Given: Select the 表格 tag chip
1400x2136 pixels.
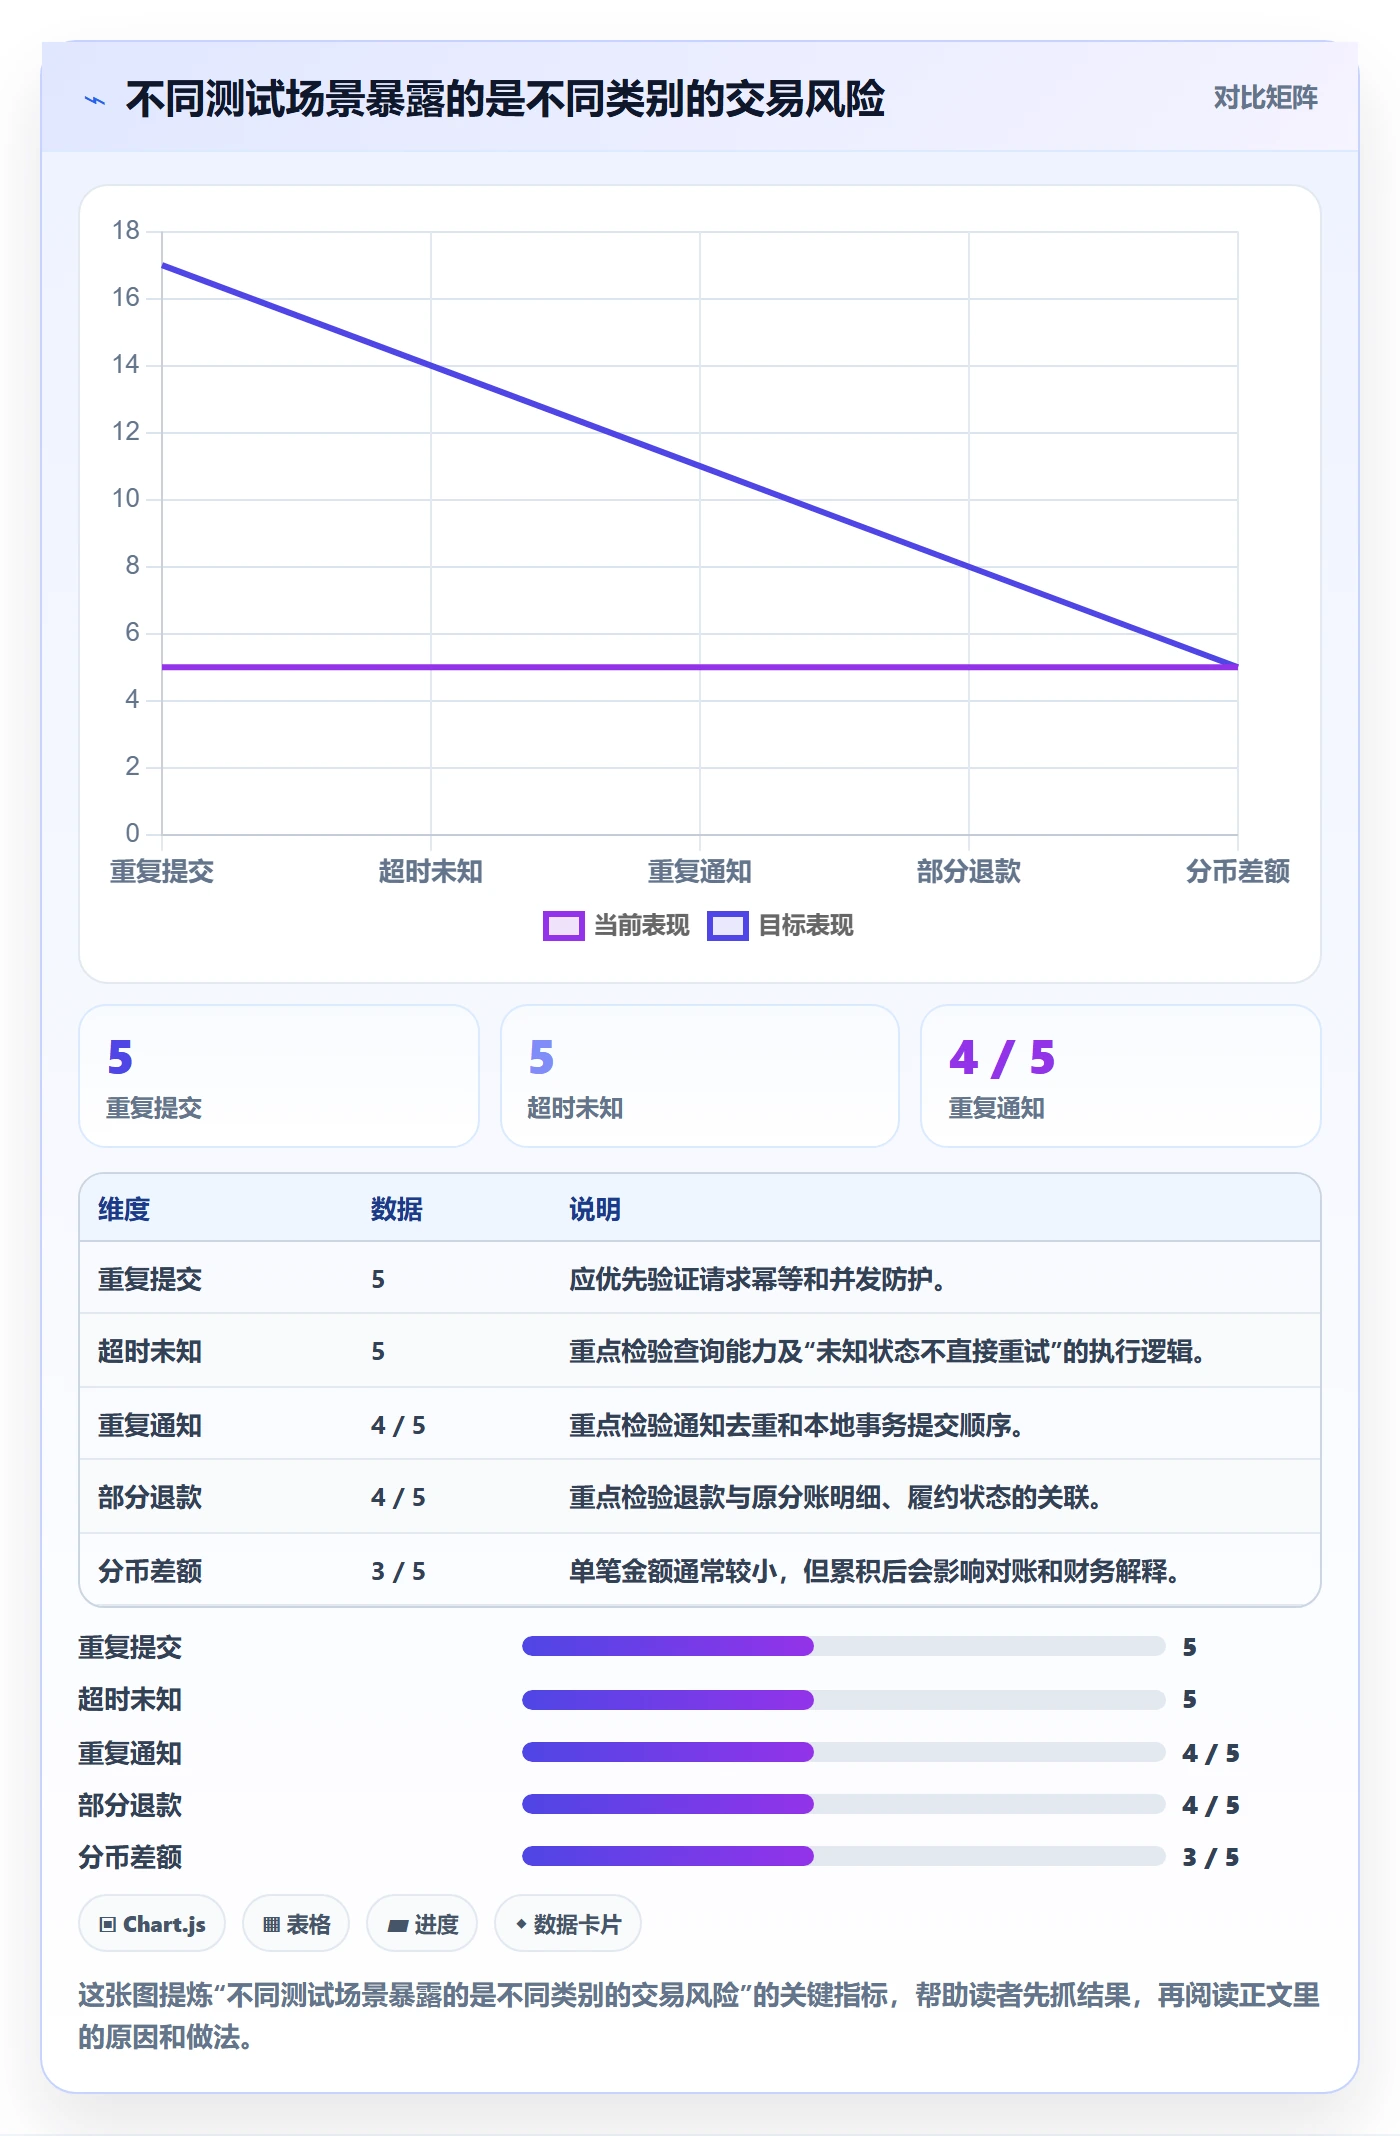Looking at the screenshot, I should (296, 1924).
